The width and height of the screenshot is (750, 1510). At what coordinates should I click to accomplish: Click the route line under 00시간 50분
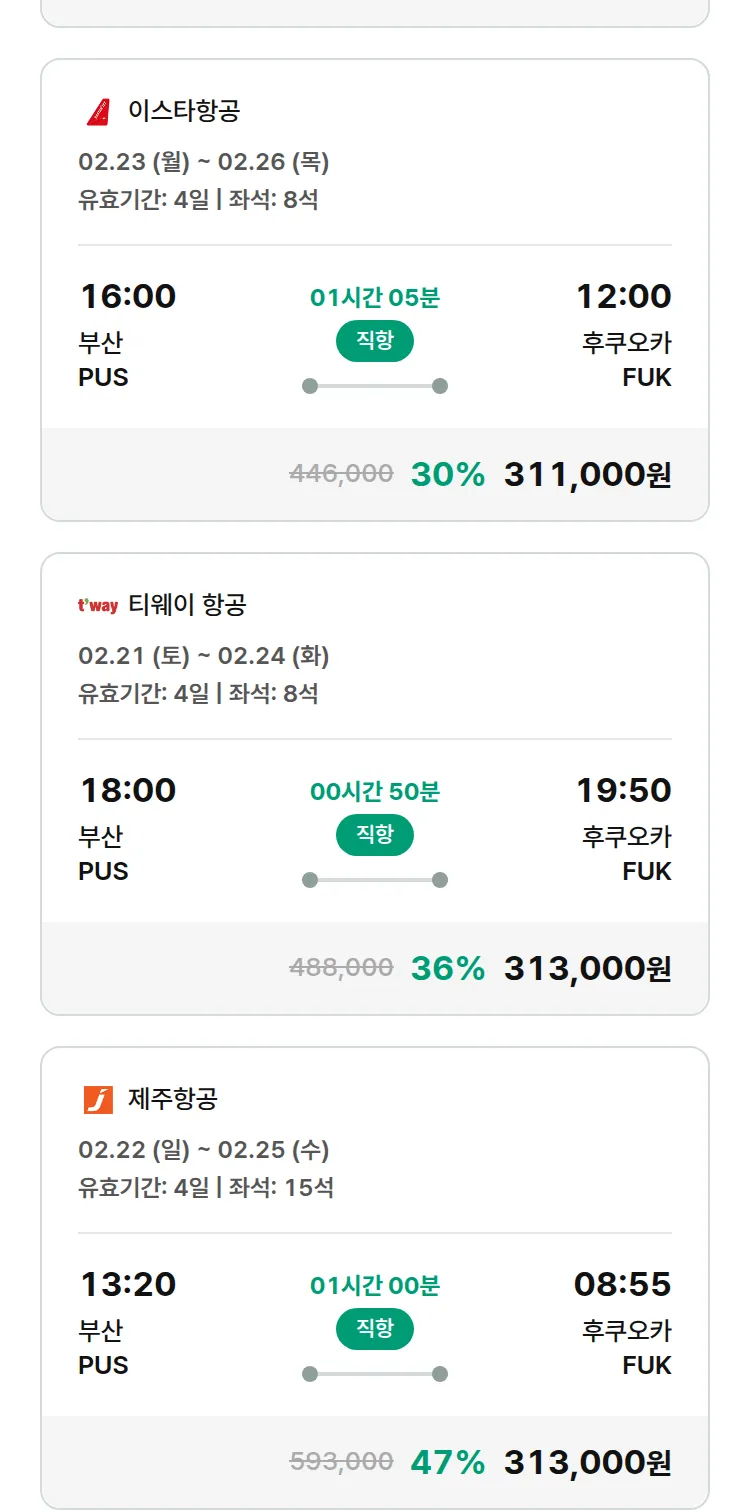click(x=375, y=880)
